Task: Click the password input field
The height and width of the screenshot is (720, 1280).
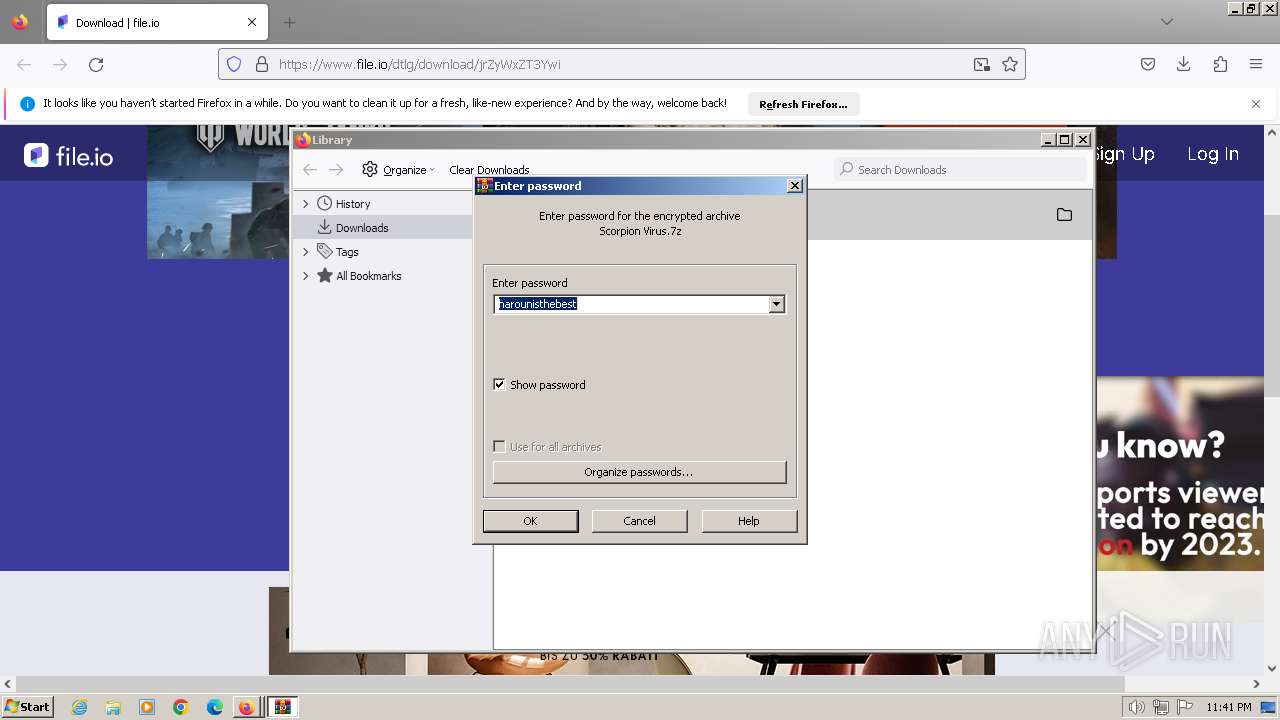Action: (x=631, y=304)
